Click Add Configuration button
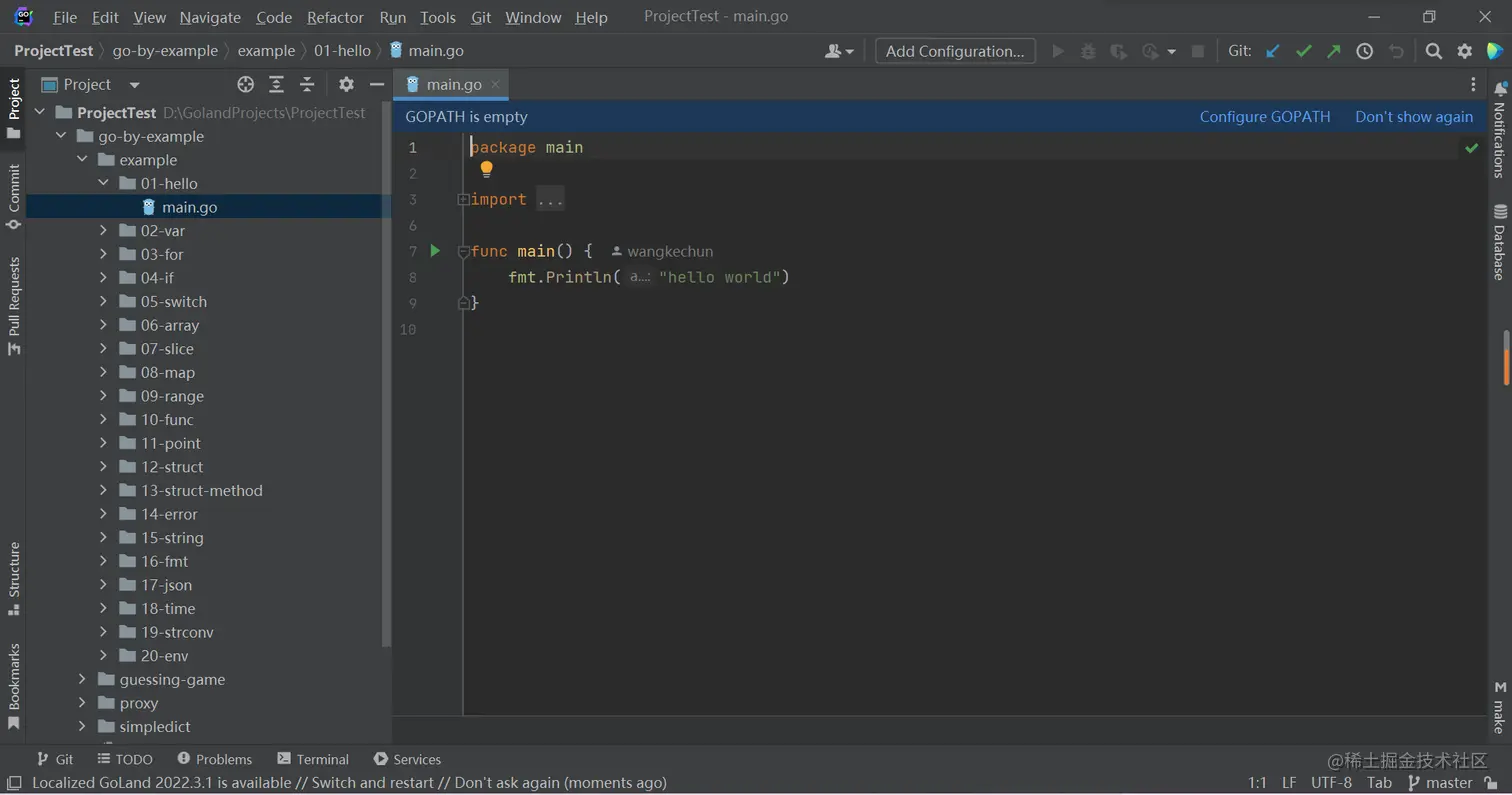This screenshot has height=795, width=1512. (955, 51)
